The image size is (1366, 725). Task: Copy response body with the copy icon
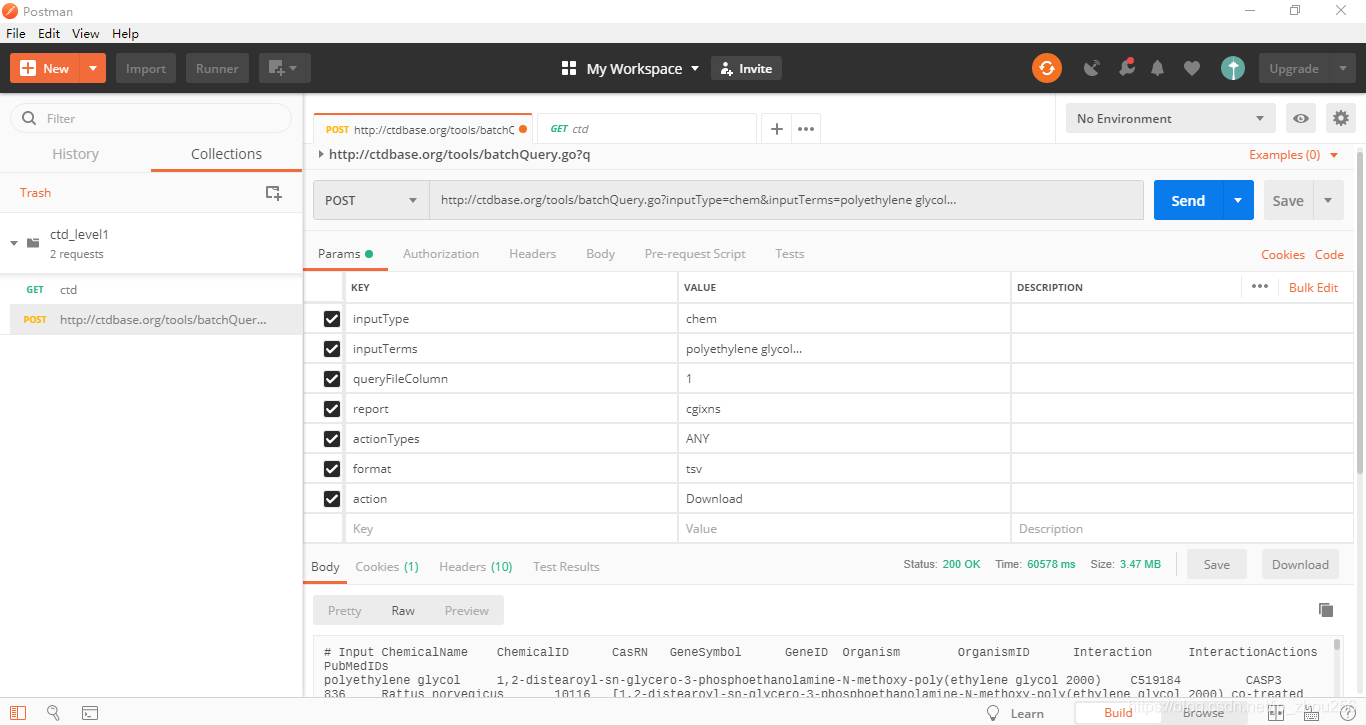click(x=1326, y=610)
